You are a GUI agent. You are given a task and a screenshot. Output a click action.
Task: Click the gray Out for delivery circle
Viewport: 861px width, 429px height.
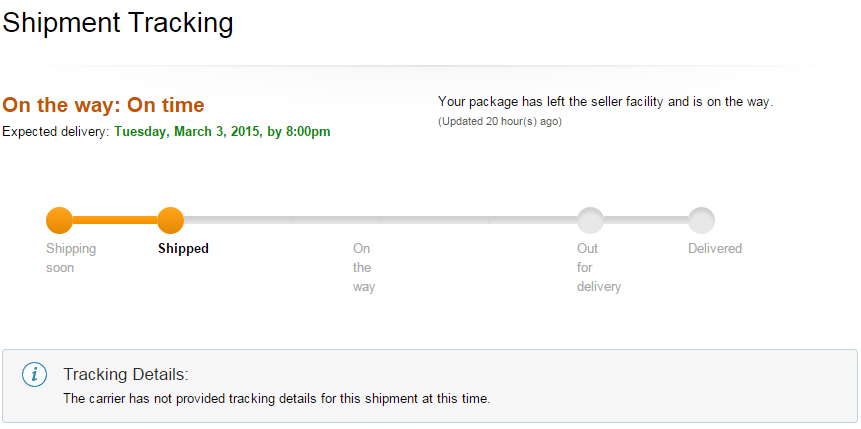590,221
